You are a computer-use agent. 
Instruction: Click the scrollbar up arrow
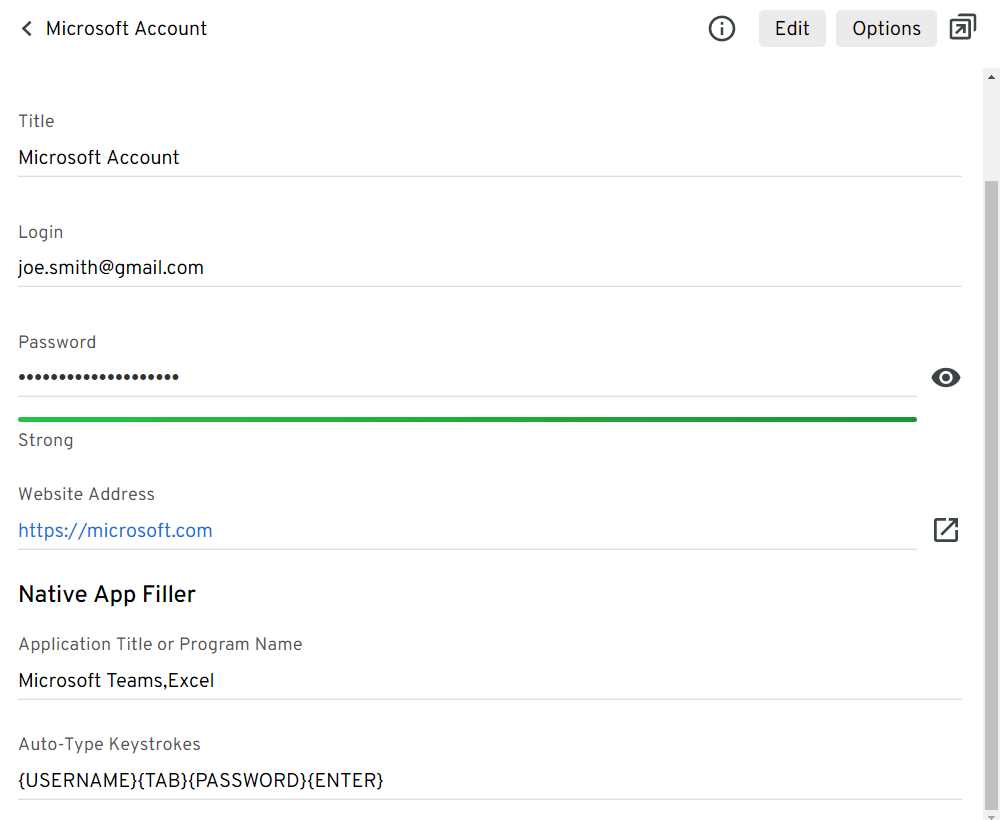tap(991, 76)
